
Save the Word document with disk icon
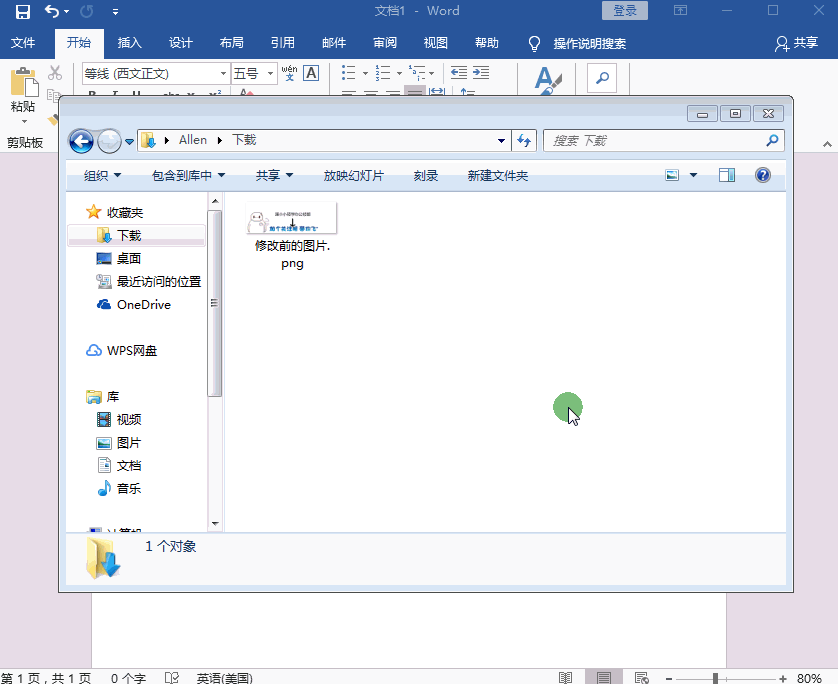(x=22, y=11)
